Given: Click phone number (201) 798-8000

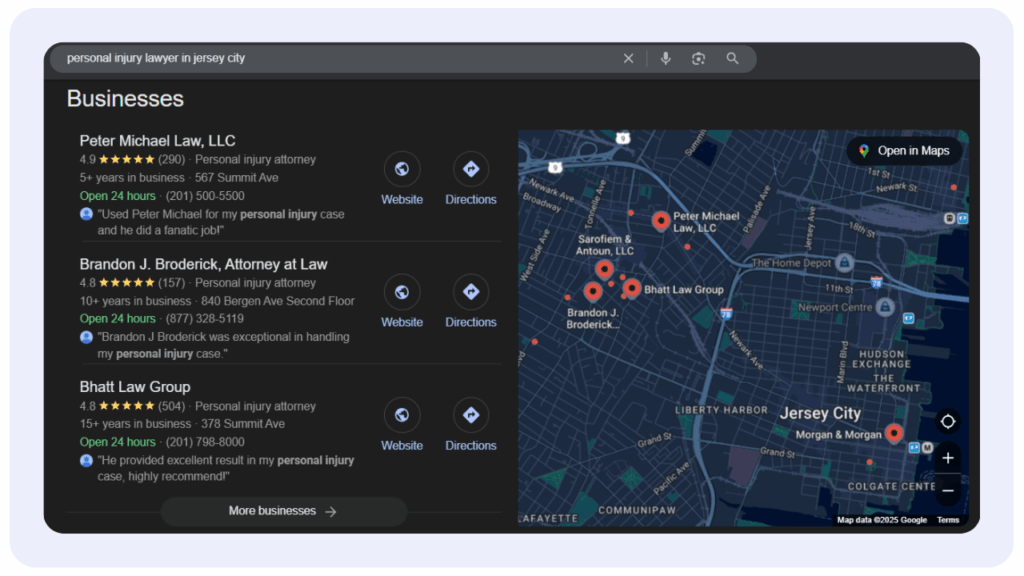Looking at the screenshot, I should pyautogui.click(x=205, y=442).
